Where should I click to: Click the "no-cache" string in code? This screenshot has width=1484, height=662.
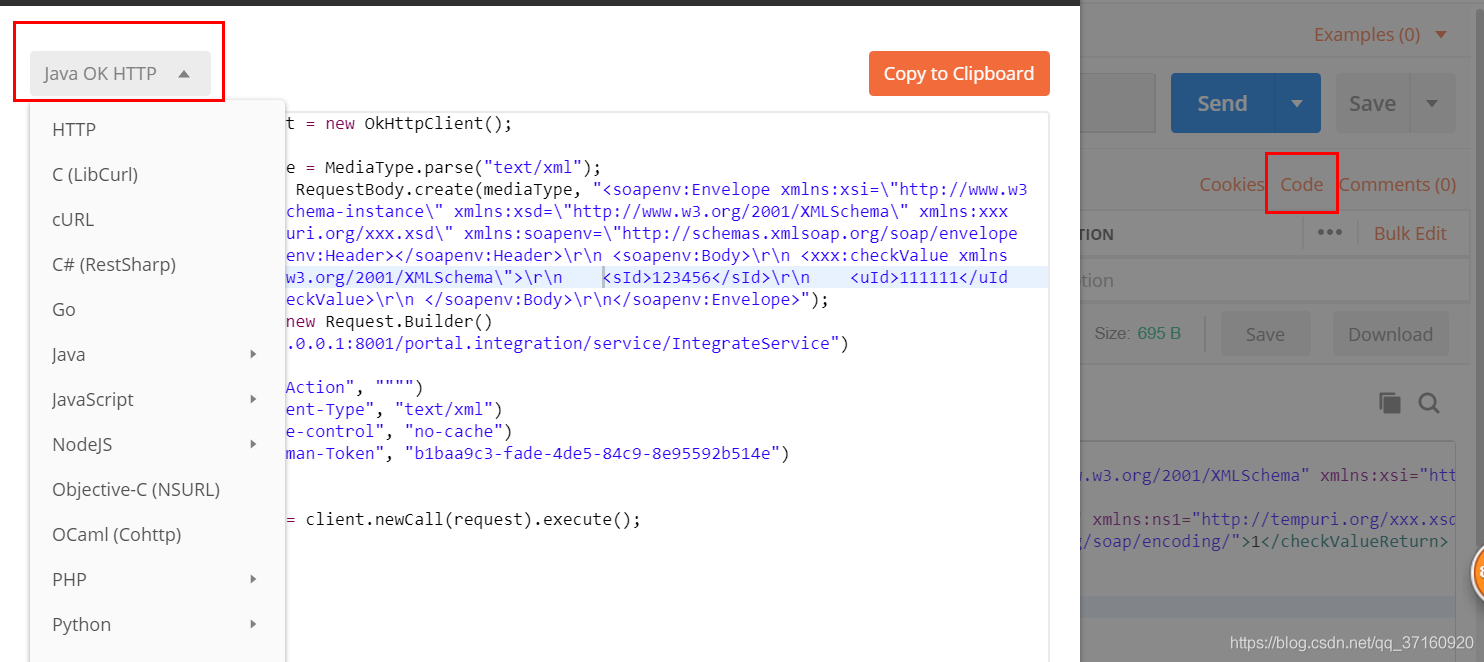[452, 432]
